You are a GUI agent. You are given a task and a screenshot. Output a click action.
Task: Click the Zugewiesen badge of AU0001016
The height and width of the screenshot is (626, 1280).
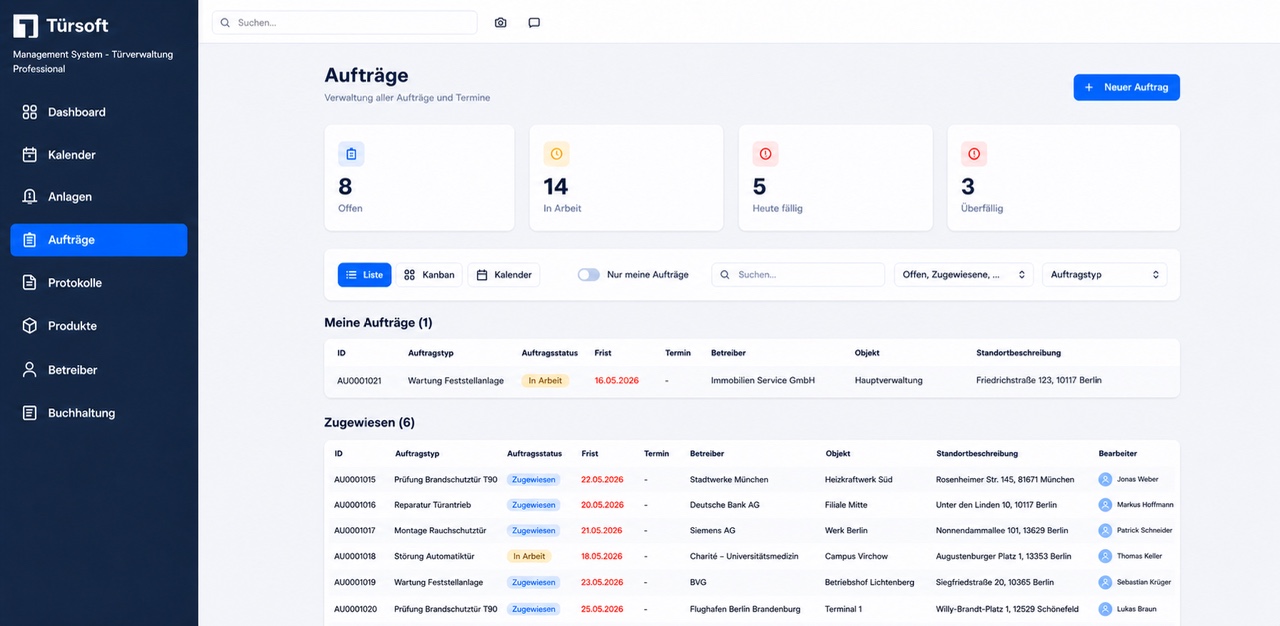pyautogui.click(x=533, y=505)
